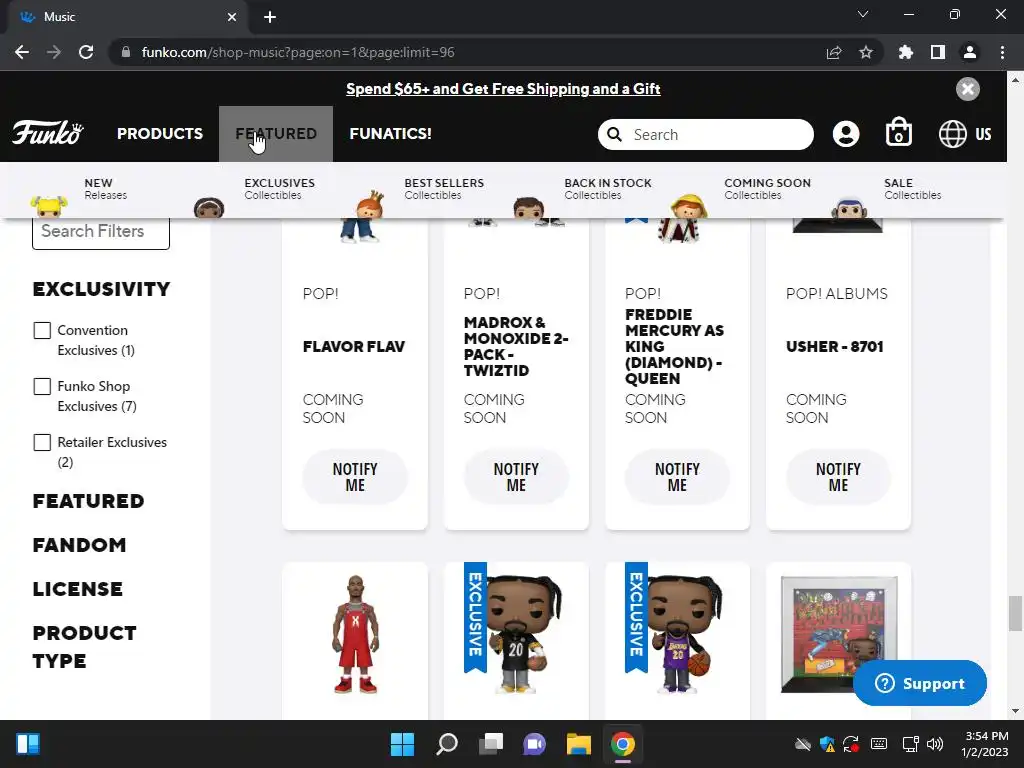Viewport: 1024px width, 768px height.
Task: Open File Explorer from the taskbar
Action: point(579,744)
